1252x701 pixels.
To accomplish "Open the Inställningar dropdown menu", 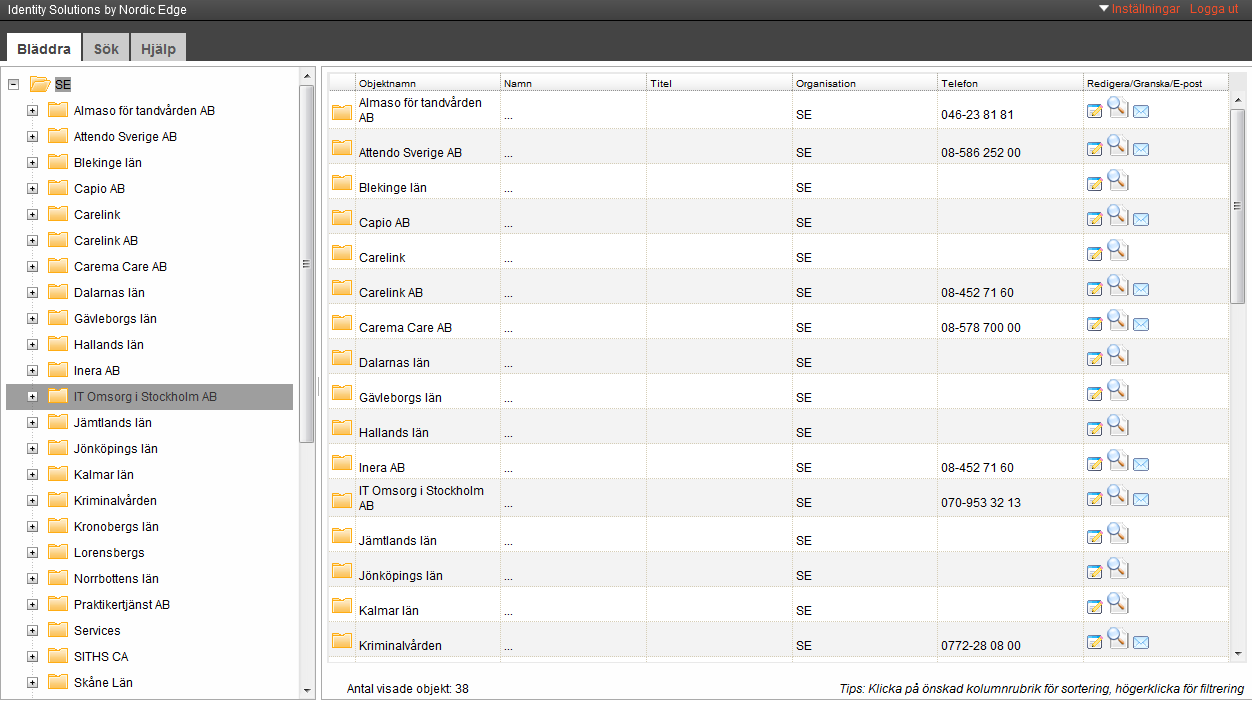I will (1138, 9).
